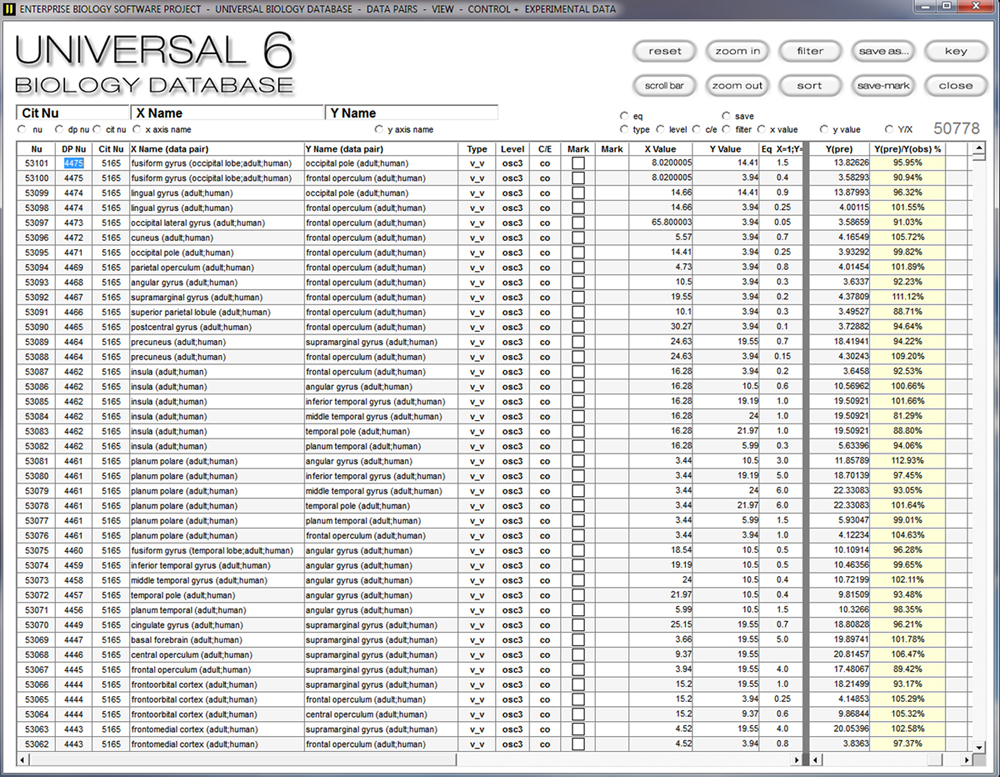Click the zoom in button
The width and height of the screenshot is (1000, 777).
[737, 51]
